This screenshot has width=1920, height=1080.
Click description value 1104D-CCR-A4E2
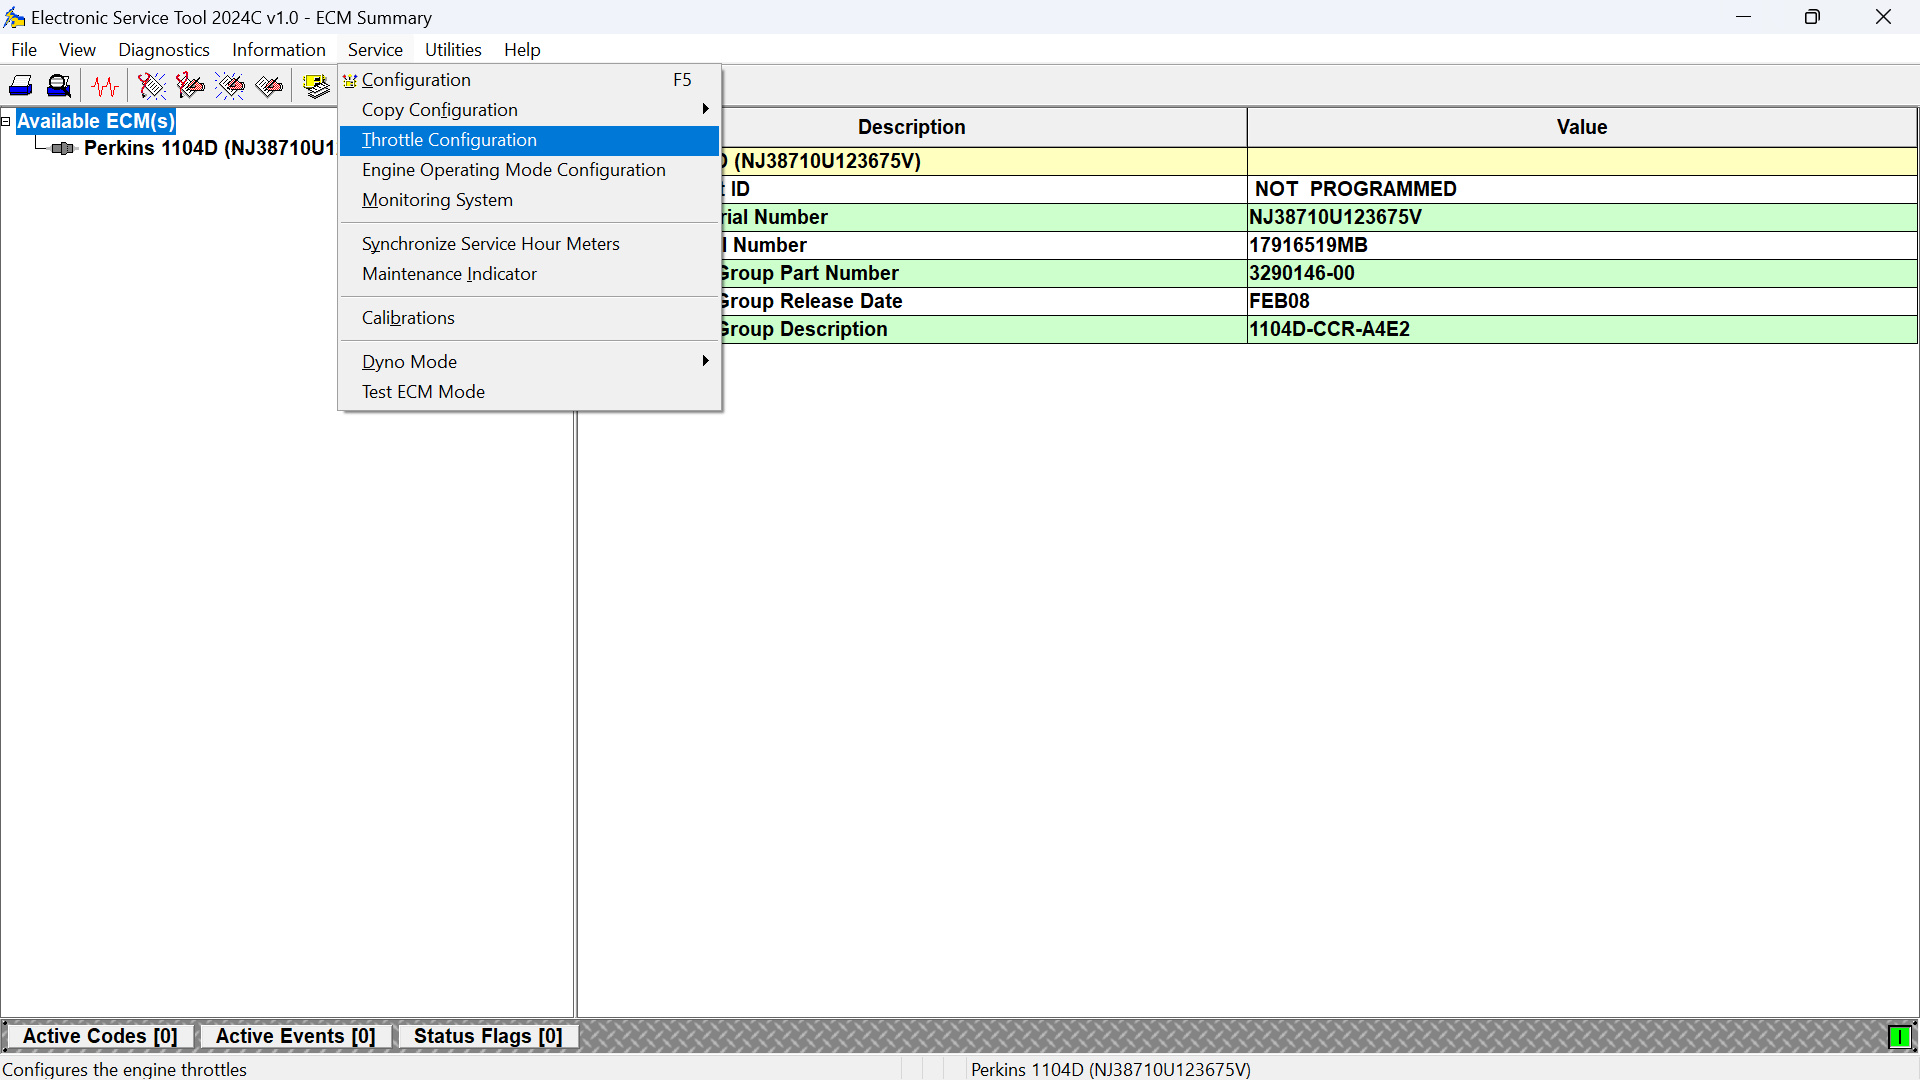click(1582, 329)
